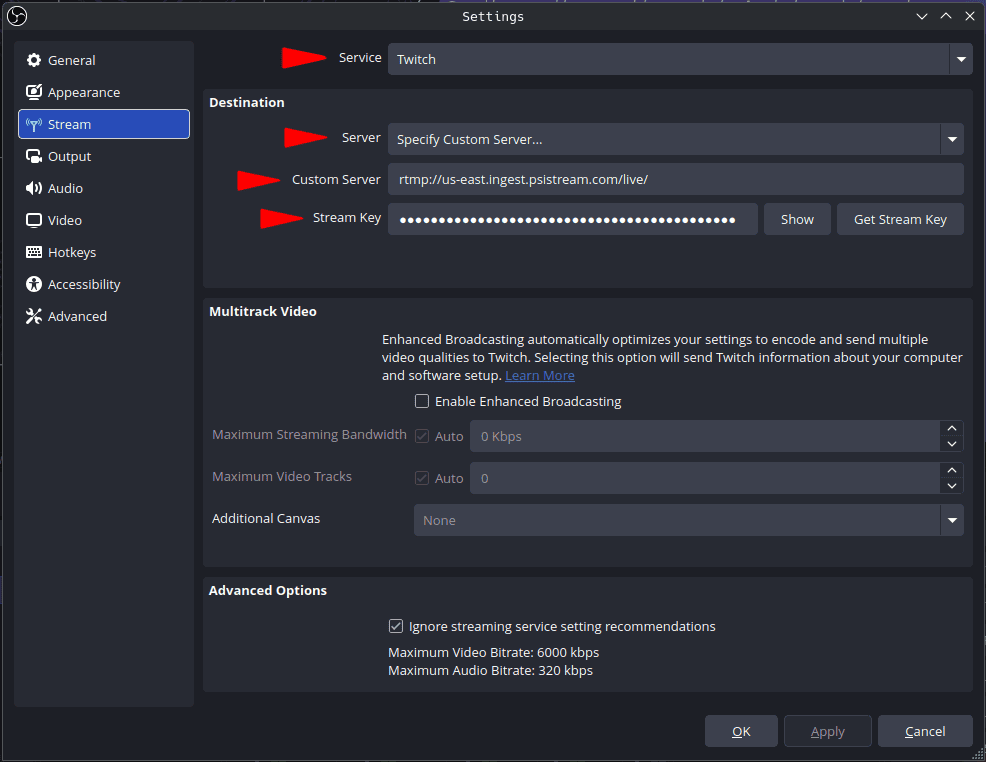This screenshot has height=762, width=986.
Task: Open Audio settings page
Action: pyautogui.click(x=104, y=189)
